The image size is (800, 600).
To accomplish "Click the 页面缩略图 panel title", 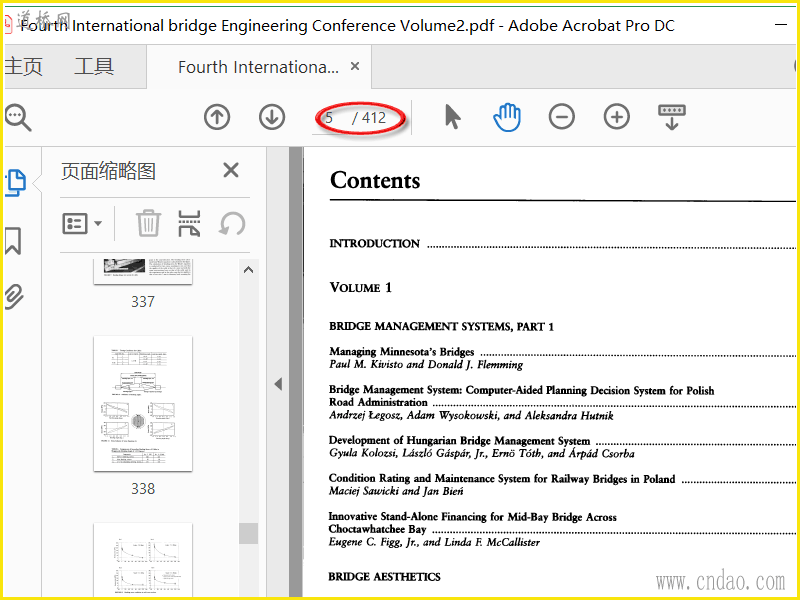I will (x=108, y=171).
